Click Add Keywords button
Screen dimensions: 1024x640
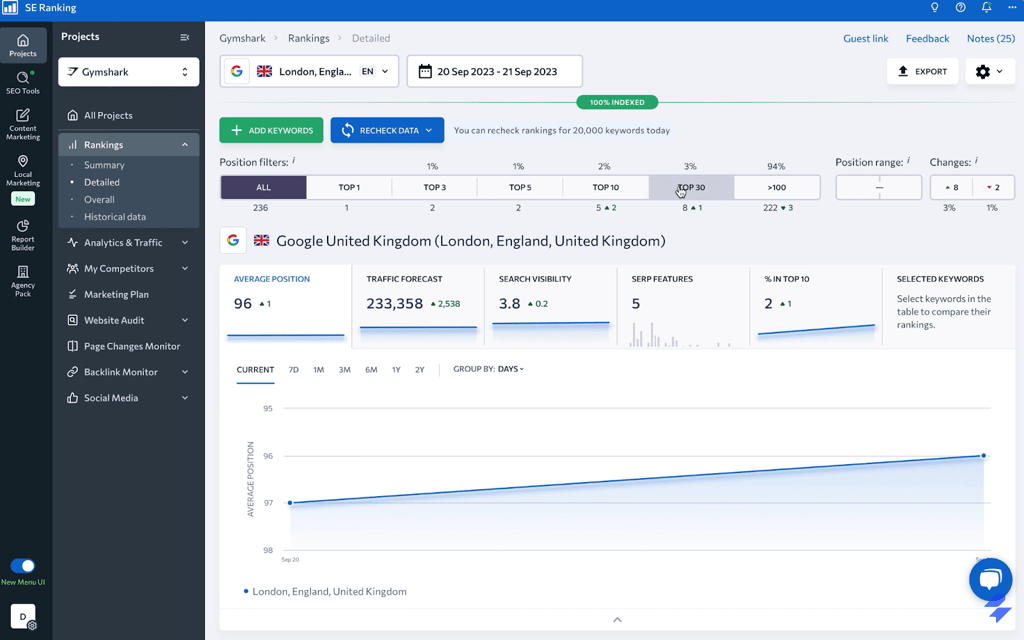(x=271, y=130)
